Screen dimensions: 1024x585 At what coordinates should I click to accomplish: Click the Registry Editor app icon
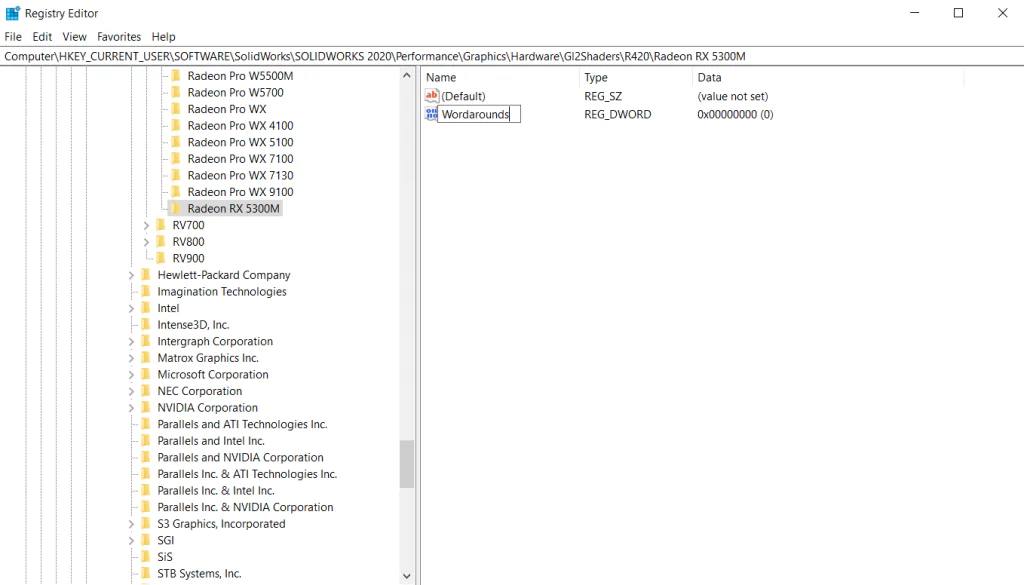(x=12, y=13)
